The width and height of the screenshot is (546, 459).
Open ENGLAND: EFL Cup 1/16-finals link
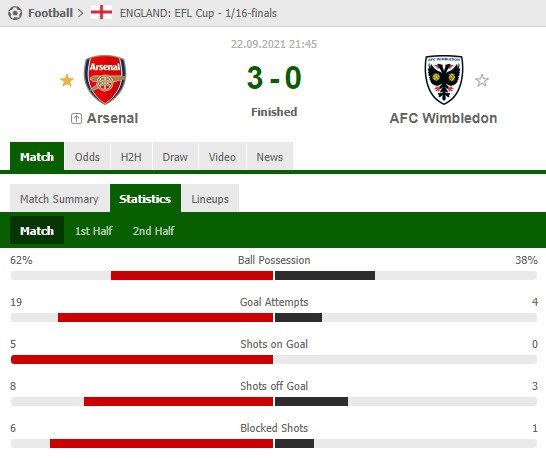198,13
